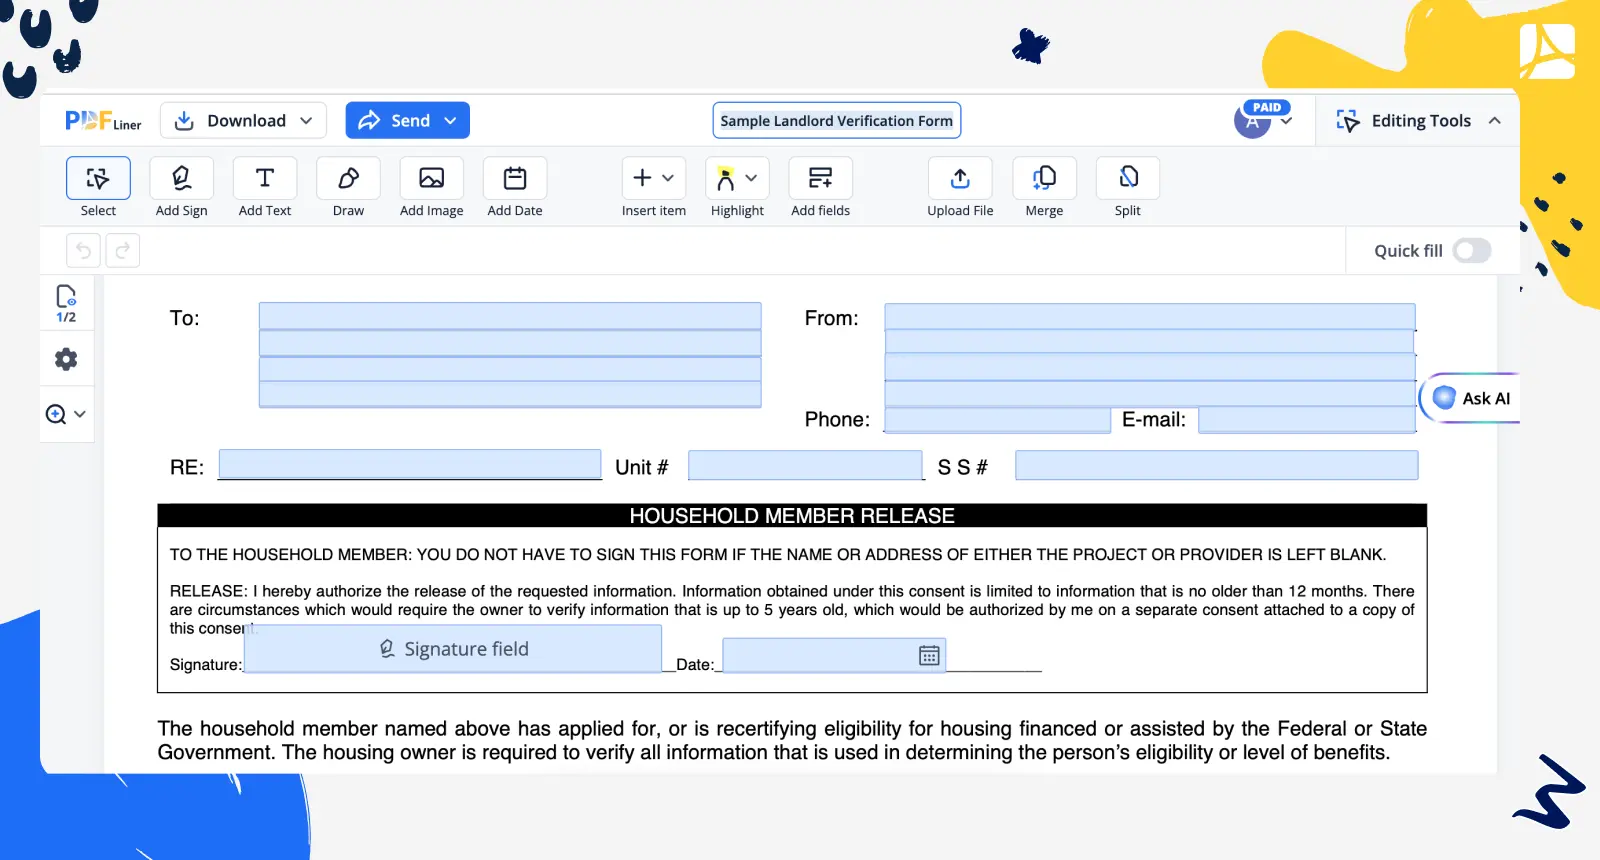This screenshot has width=1600, height=860.
Task: Click the Ask AI button
Action: tap(1471, 398)
